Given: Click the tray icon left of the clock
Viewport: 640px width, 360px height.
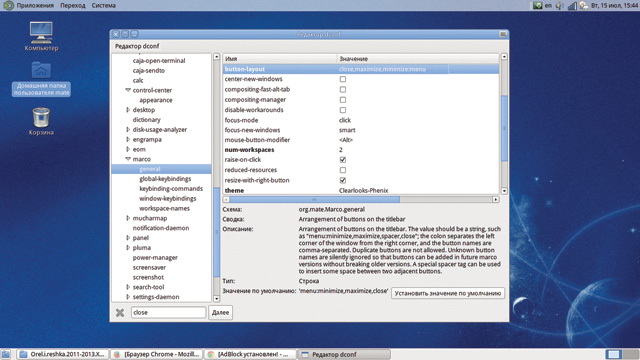Looking at the screenshot, I should click(584, 5).
